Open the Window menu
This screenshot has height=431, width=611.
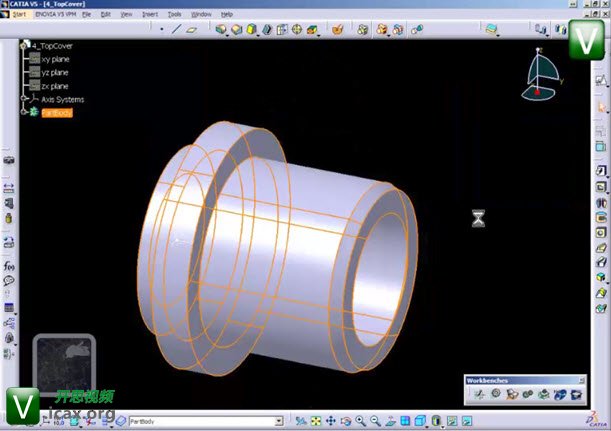[x=201, y=15]
